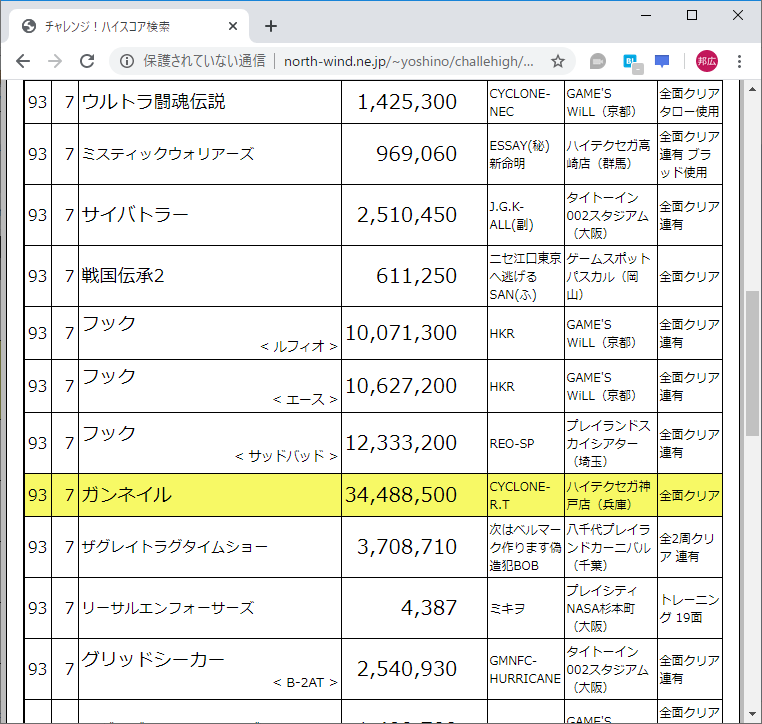Click the game title 戦国伝承2

tap(123, 276)
